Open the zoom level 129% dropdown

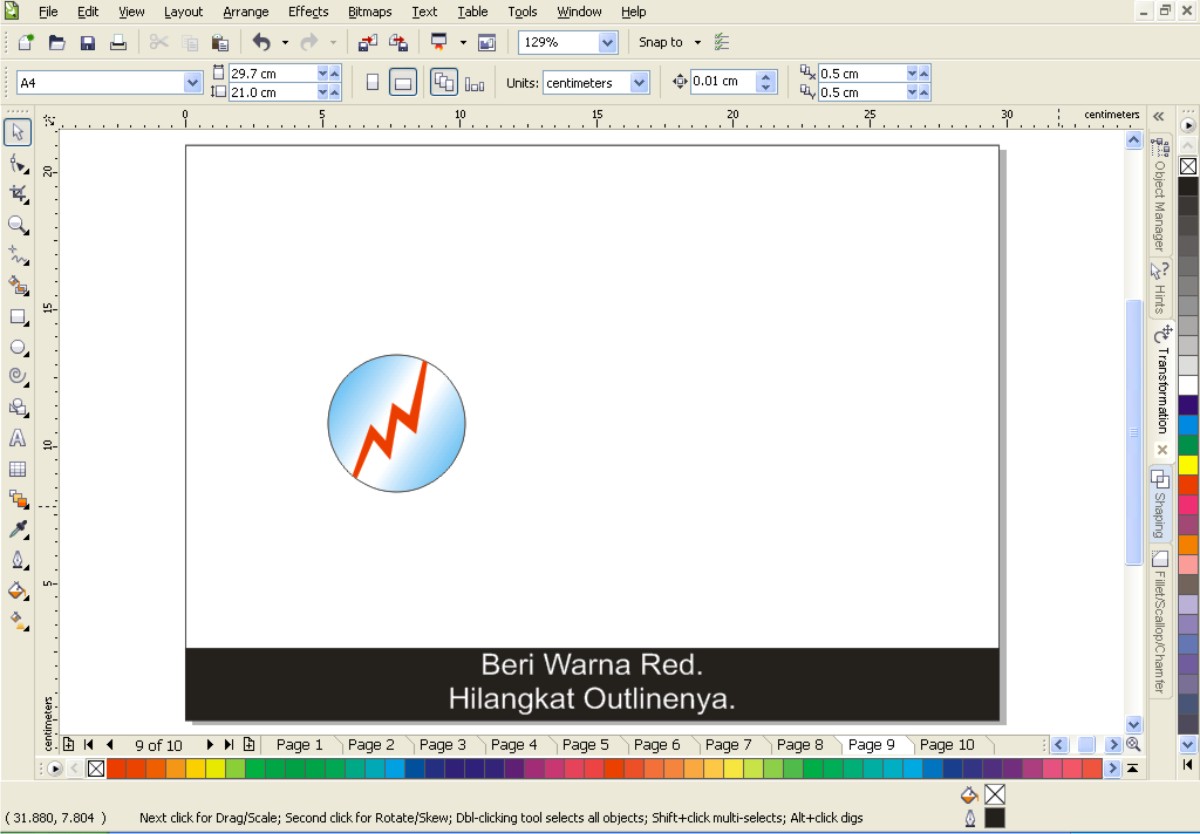[608, 42]
